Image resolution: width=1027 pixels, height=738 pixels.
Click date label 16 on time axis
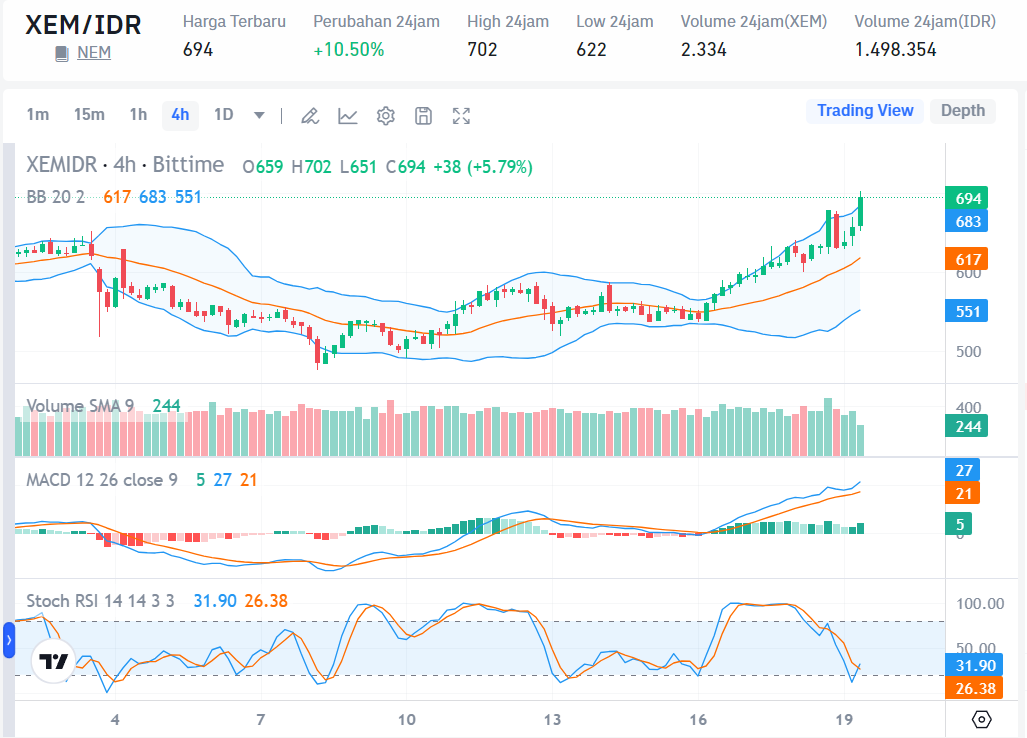[698, 720]
